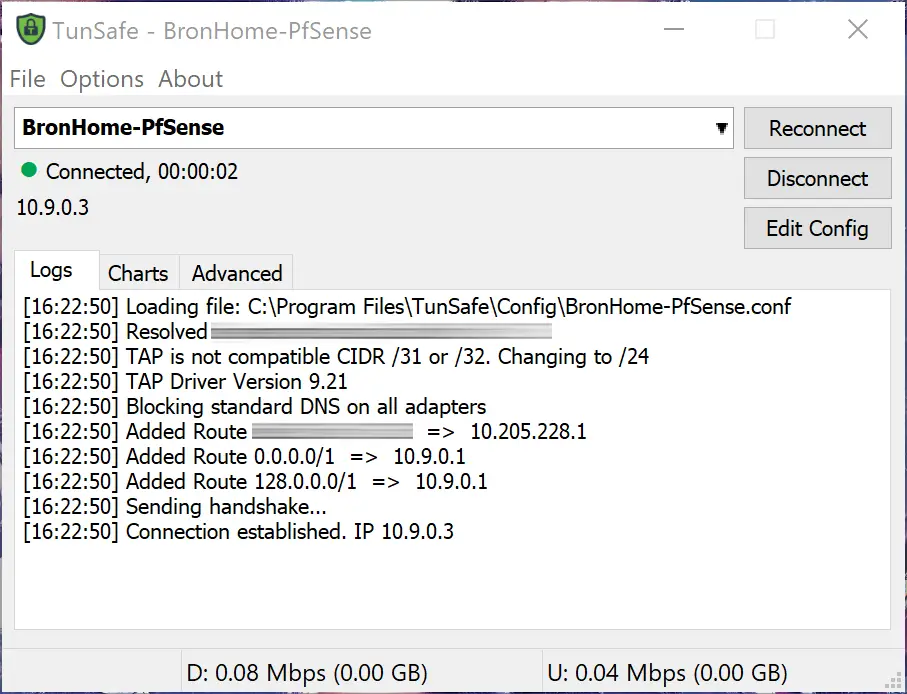Switch to the Charts tab

[x=138, y=273]
